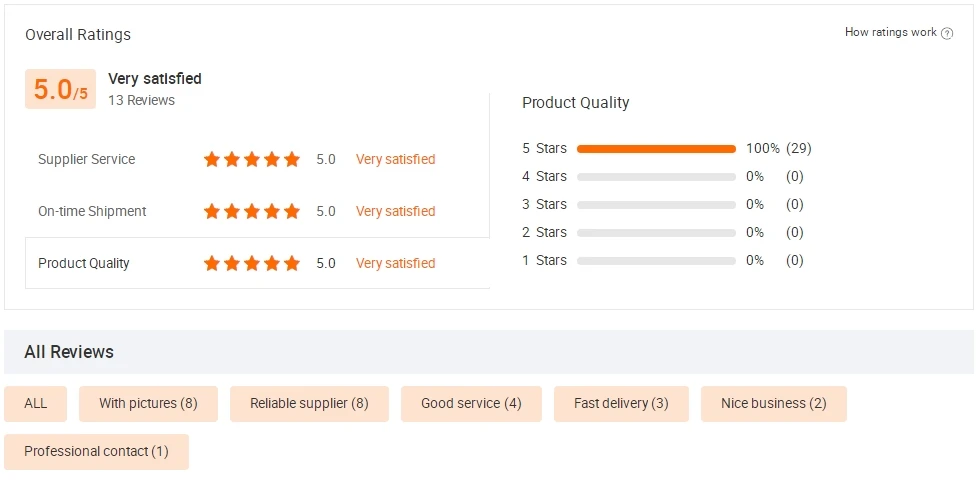The image size is (980, 485).
Task: Click the question mark help icon
Action: pos(947,33)
